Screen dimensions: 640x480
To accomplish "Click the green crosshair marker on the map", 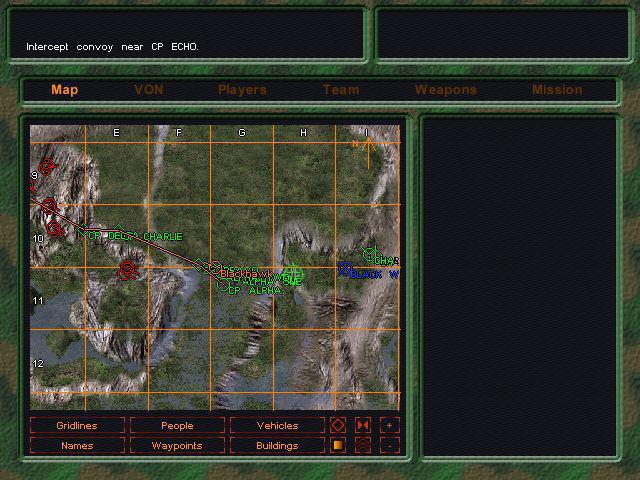I will coord(293,272).
